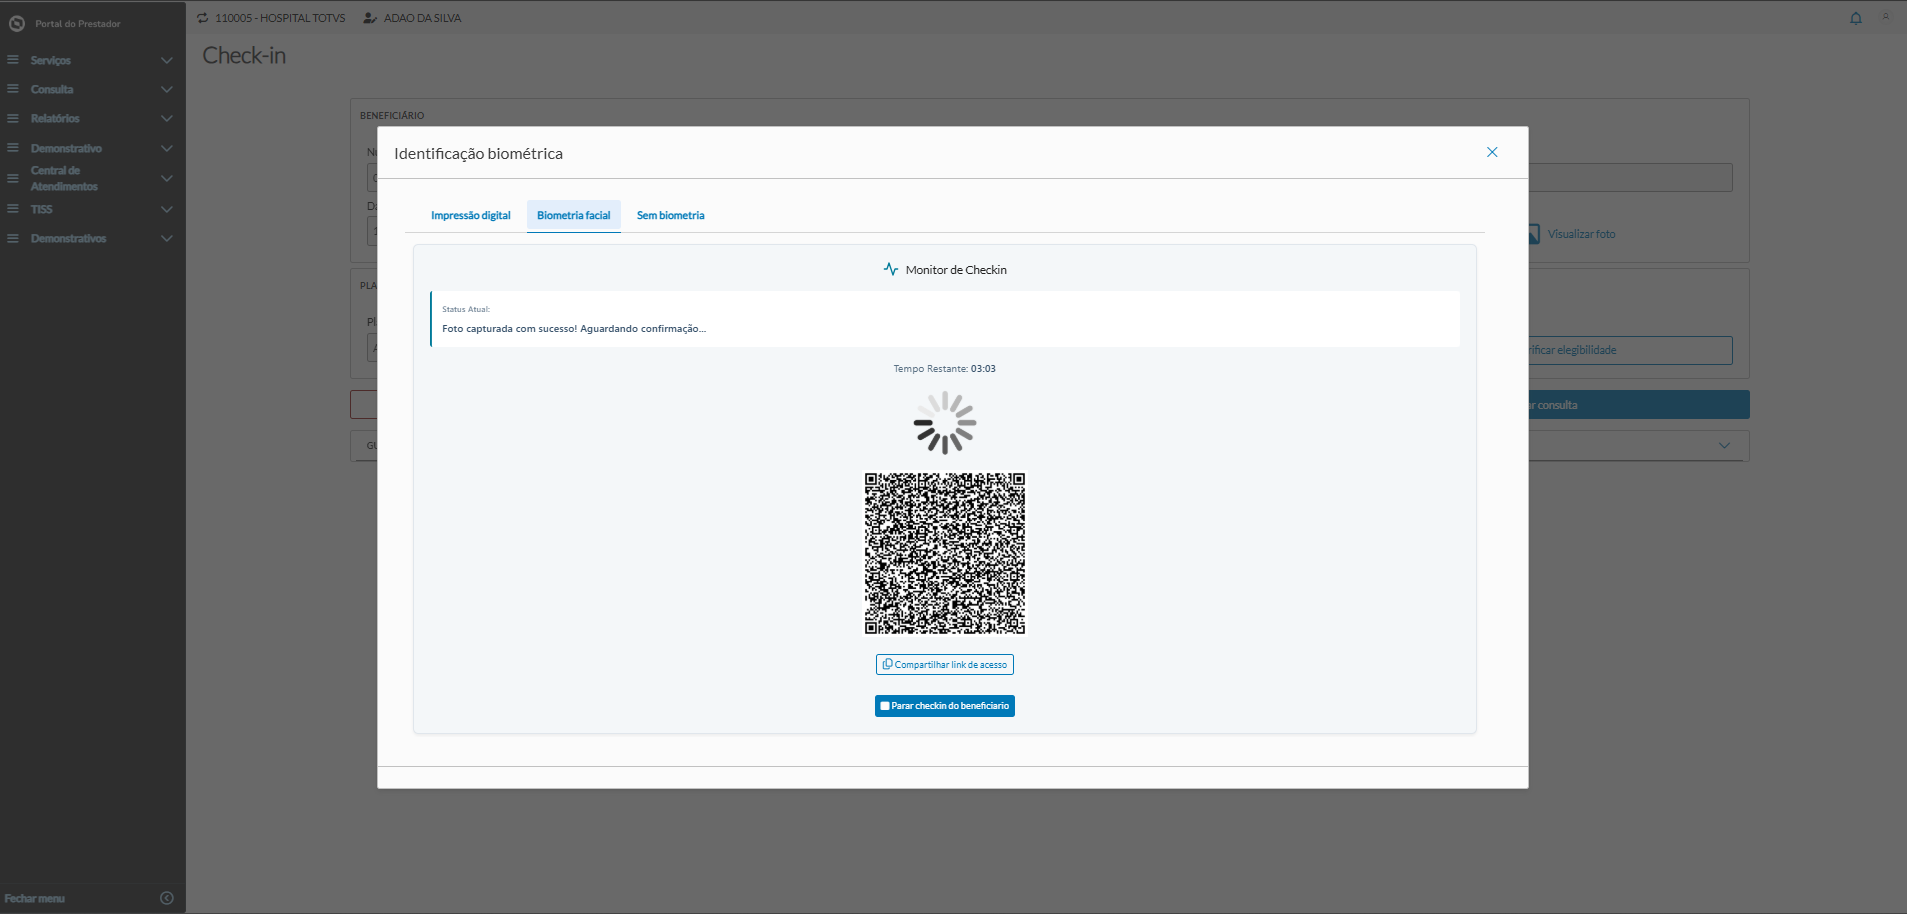
Task: Expand the Relatórios sidebar chevron
Action: 167,119
